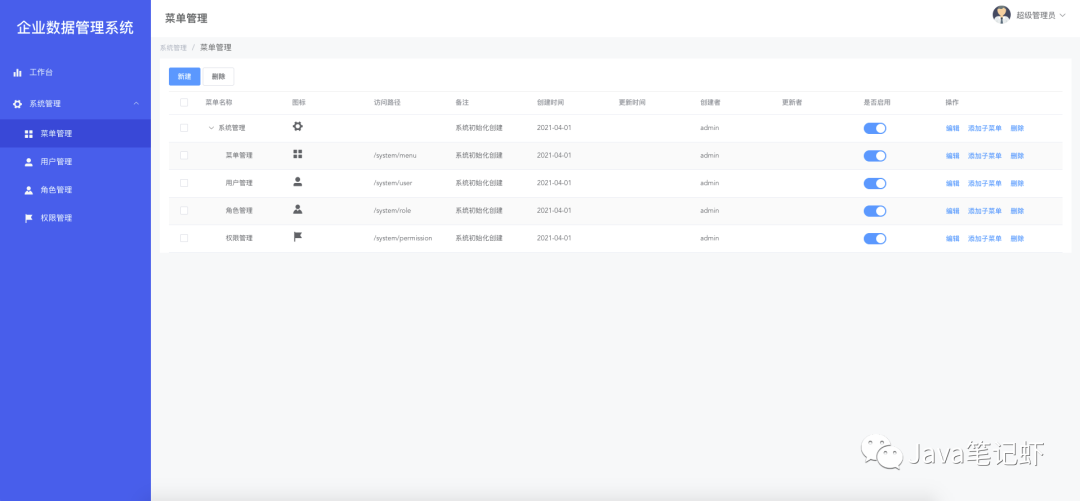Tick the checkbox for 角色管理 row

pyautogui.click(x=184, y=210)
